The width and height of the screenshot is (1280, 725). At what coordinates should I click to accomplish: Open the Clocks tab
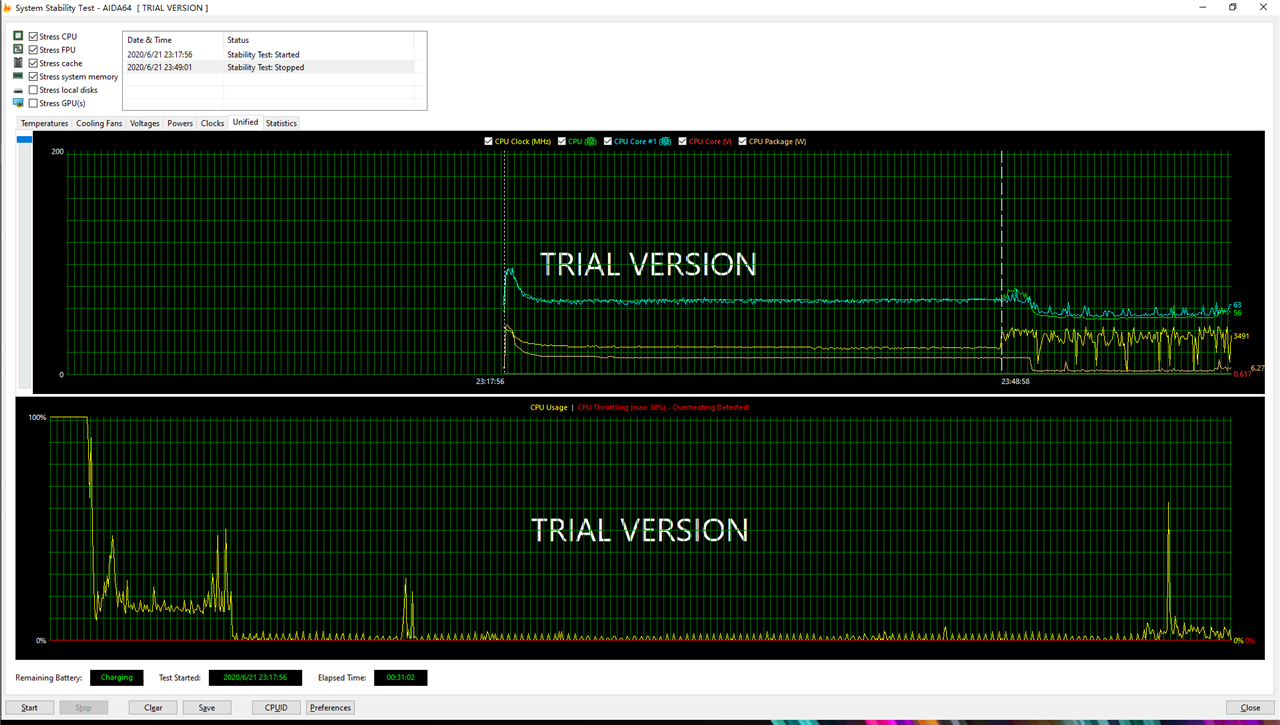tap(213, 123)
